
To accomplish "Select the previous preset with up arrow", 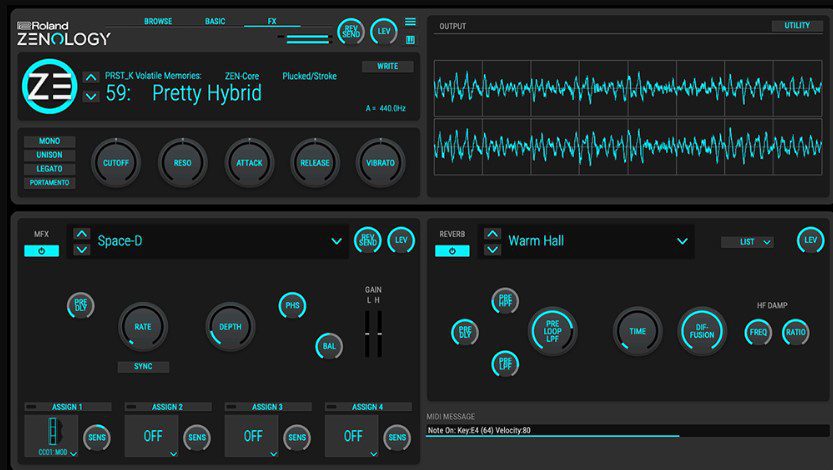I will tap(91, 78).
